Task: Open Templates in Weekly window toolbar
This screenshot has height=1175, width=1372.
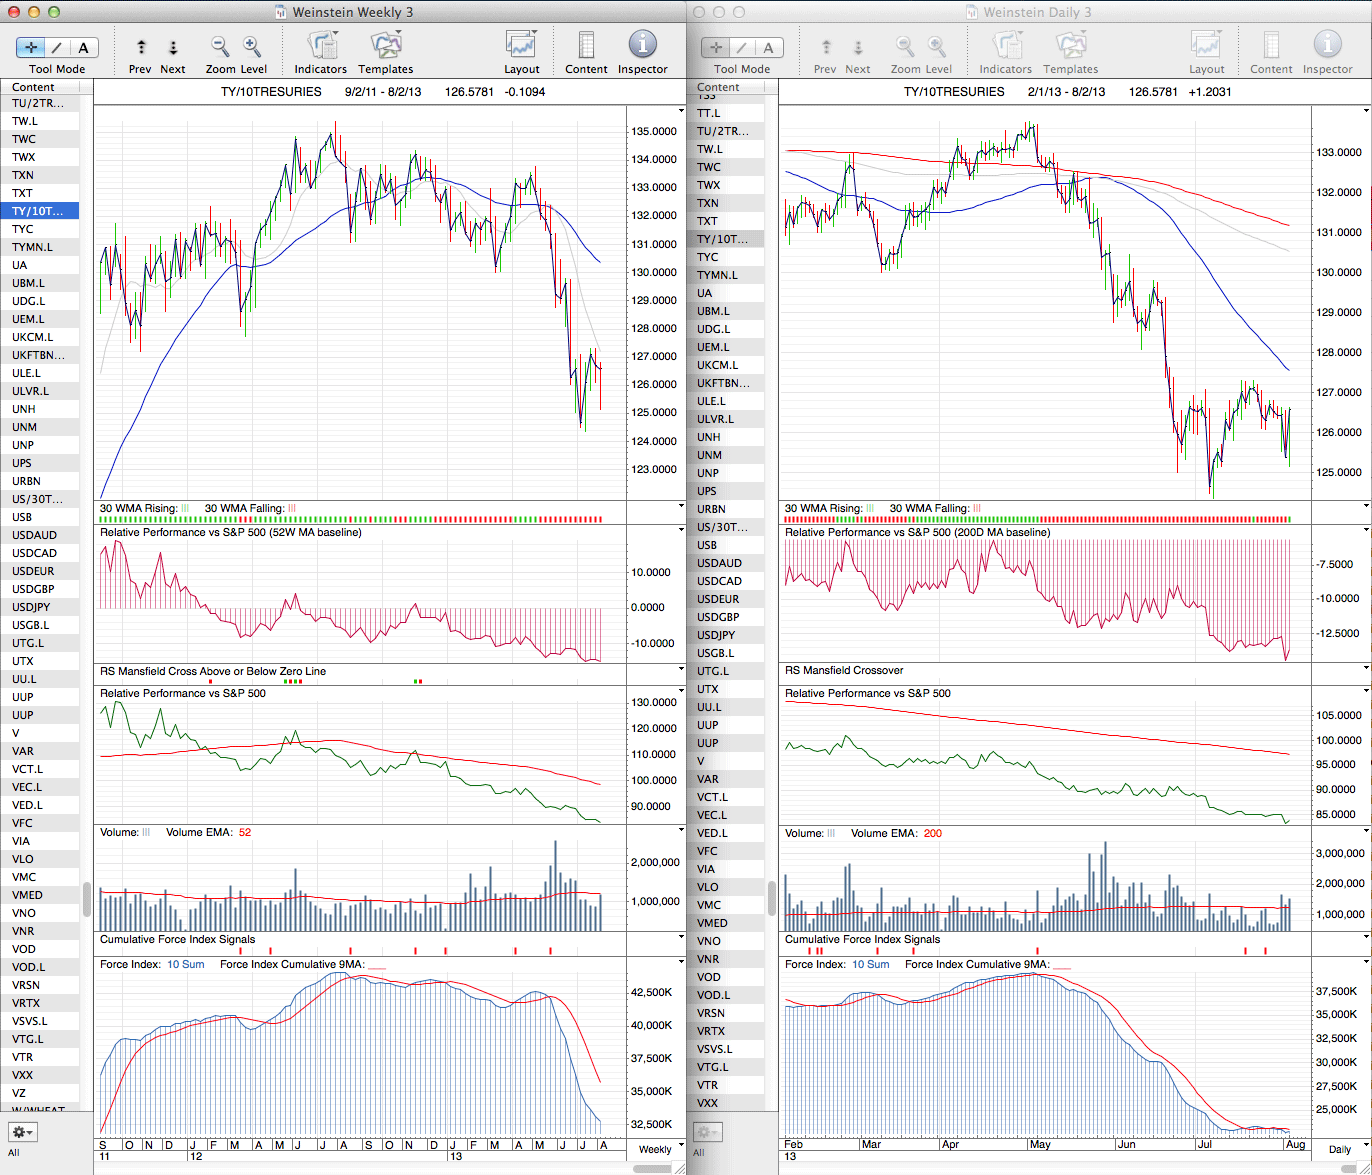Action: tap(385, 46)
